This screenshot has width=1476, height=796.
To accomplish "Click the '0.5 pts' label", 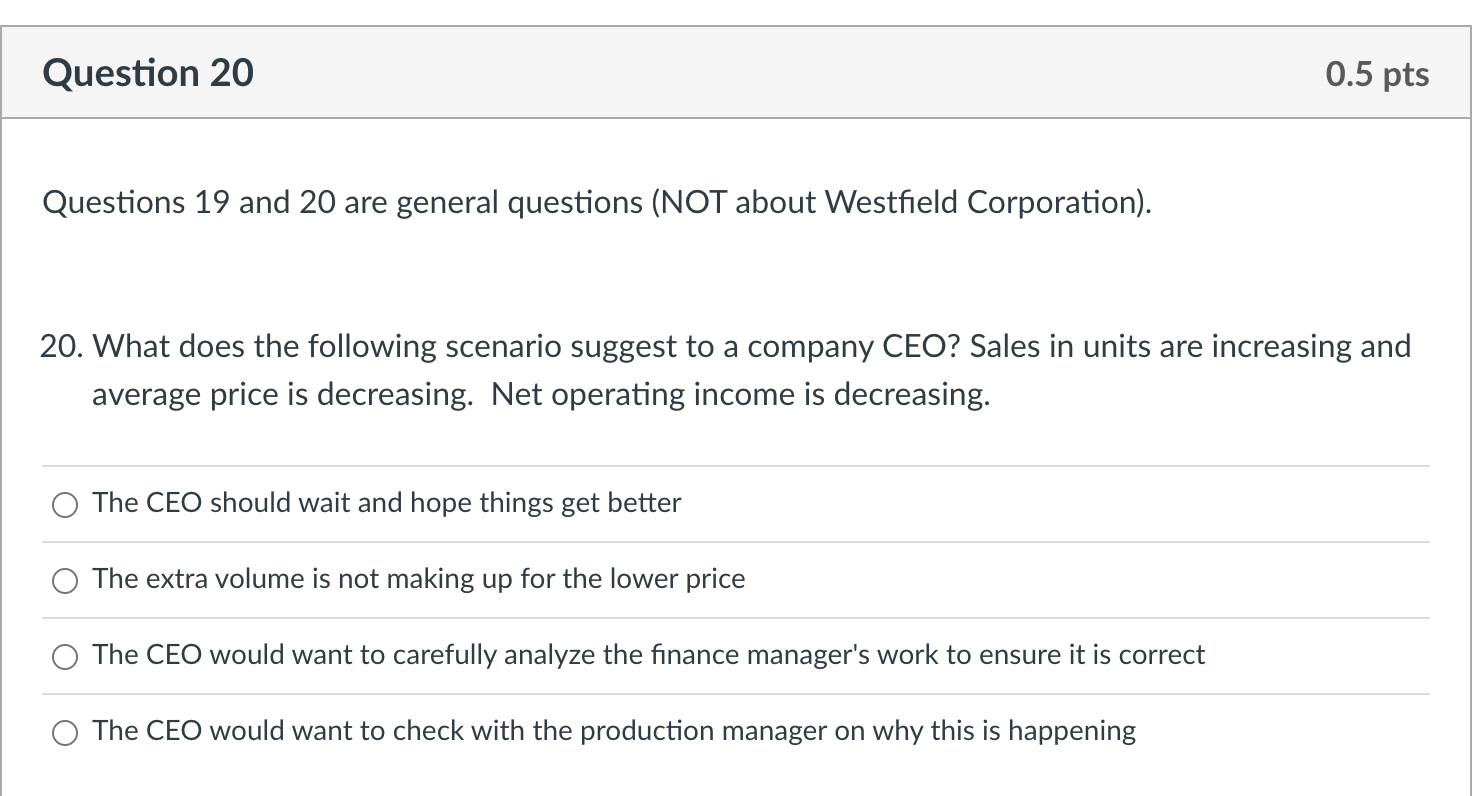I will 1377,71.
